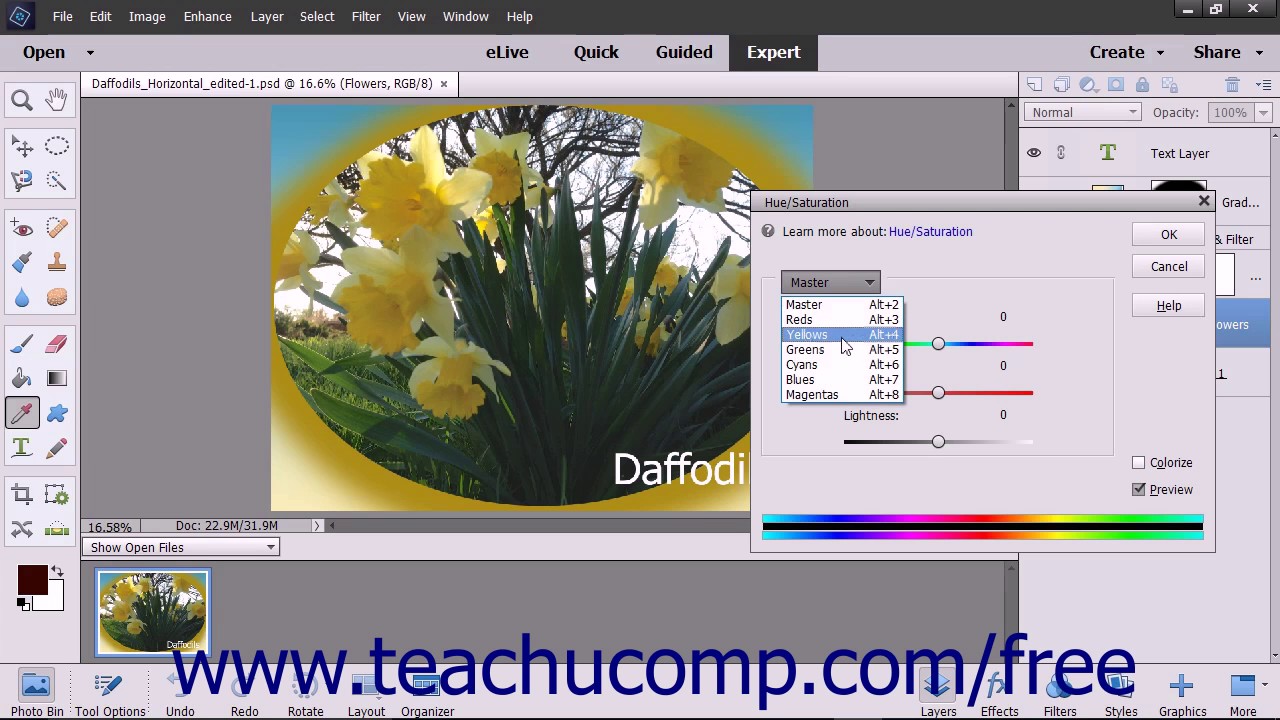Follow the Hue/Saturation learn more link

pyautogui.click(x=930, y=231)
